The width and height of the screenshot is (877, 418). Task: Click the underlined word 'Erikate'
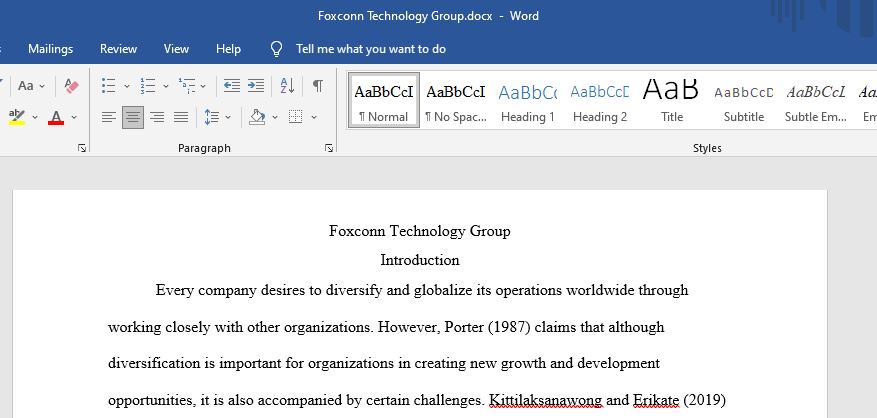[x=656, y=401]
